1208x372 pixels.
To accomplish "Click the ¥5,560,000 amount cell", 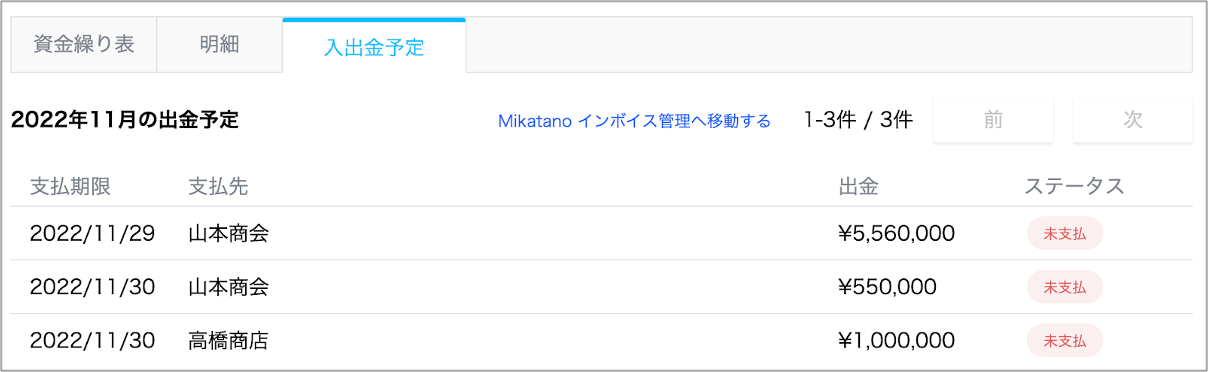I will 896,234.
